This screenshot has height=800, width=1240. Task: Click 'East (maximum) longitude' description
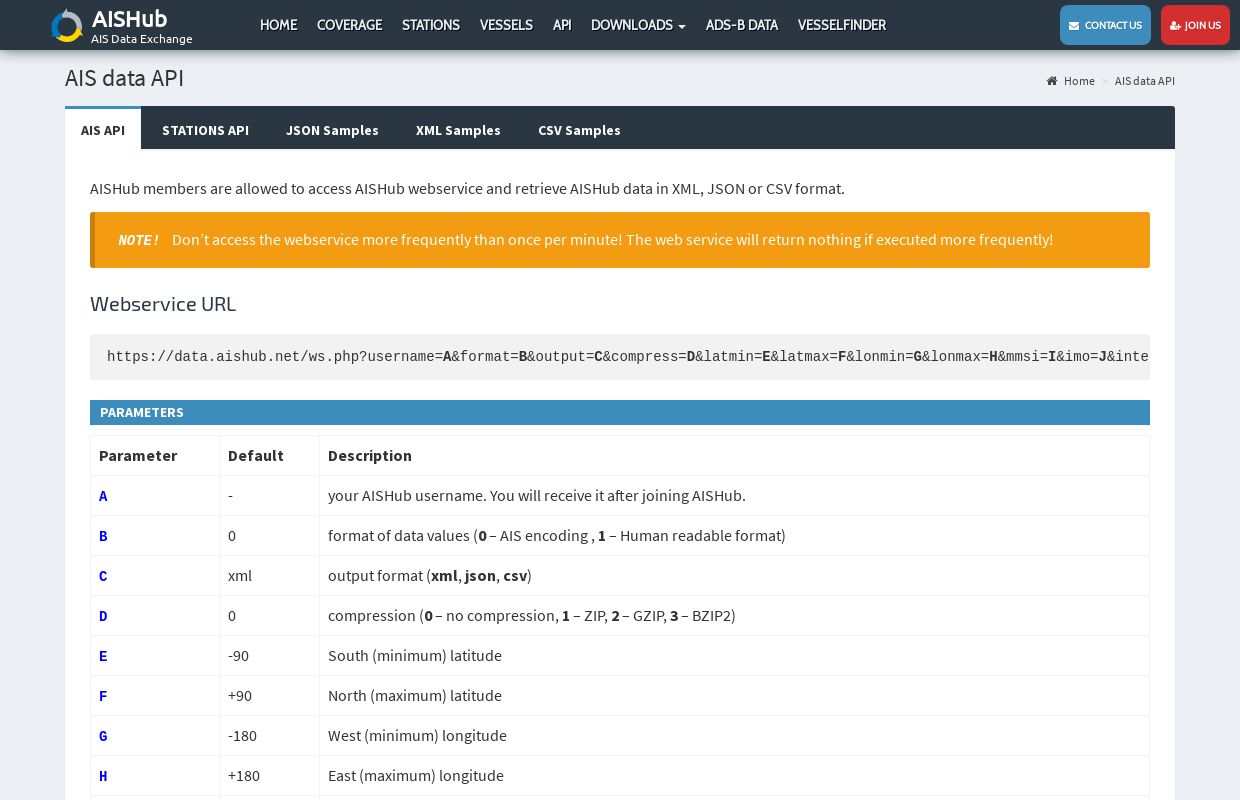coord(416,776)
